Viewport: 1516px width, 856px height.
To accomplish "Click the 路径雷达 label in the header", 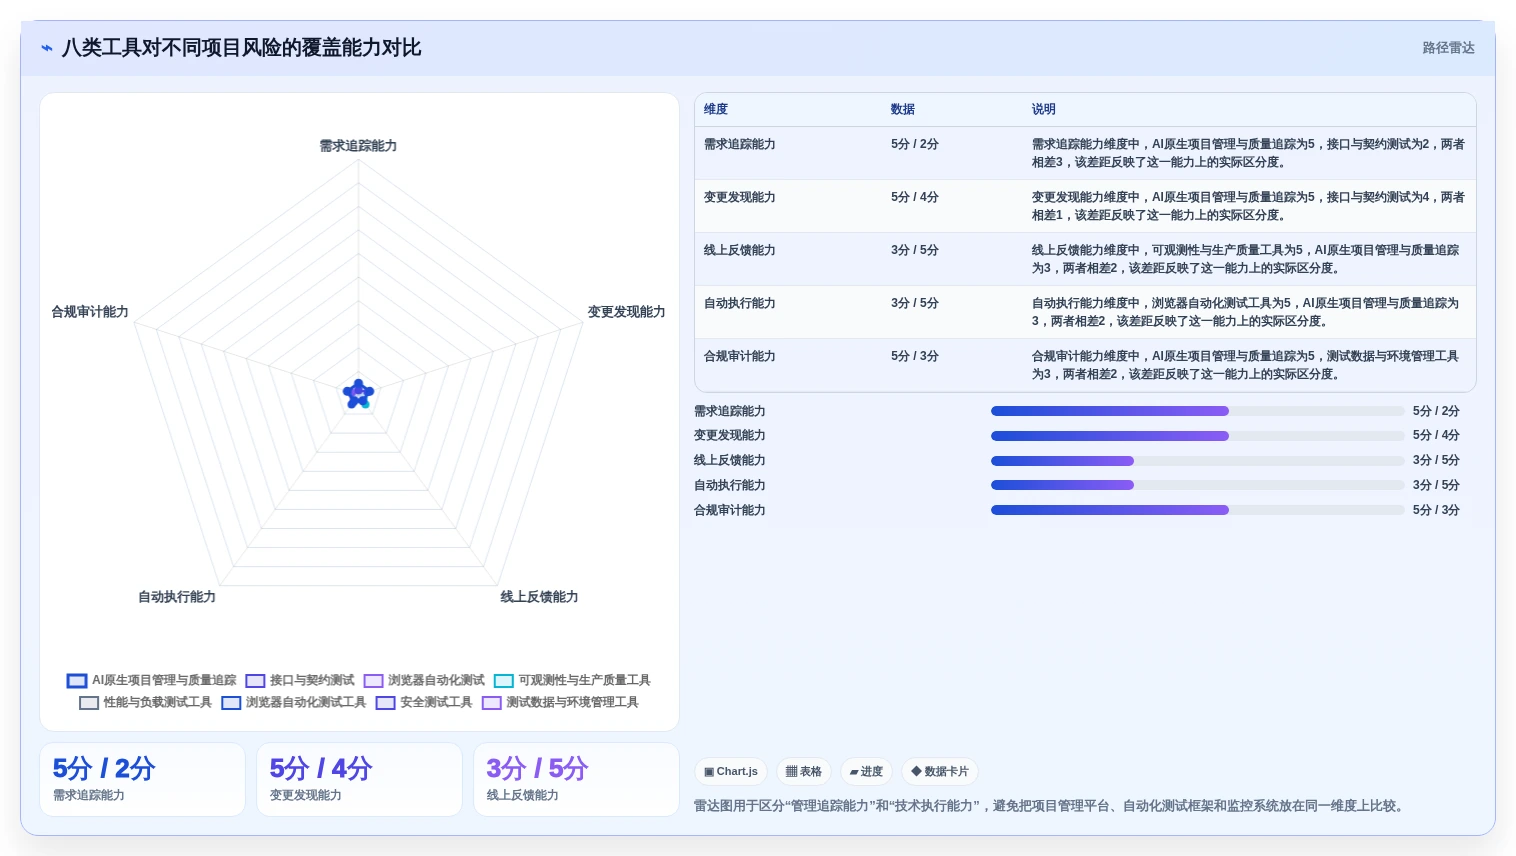I will tap(1448, 48).
